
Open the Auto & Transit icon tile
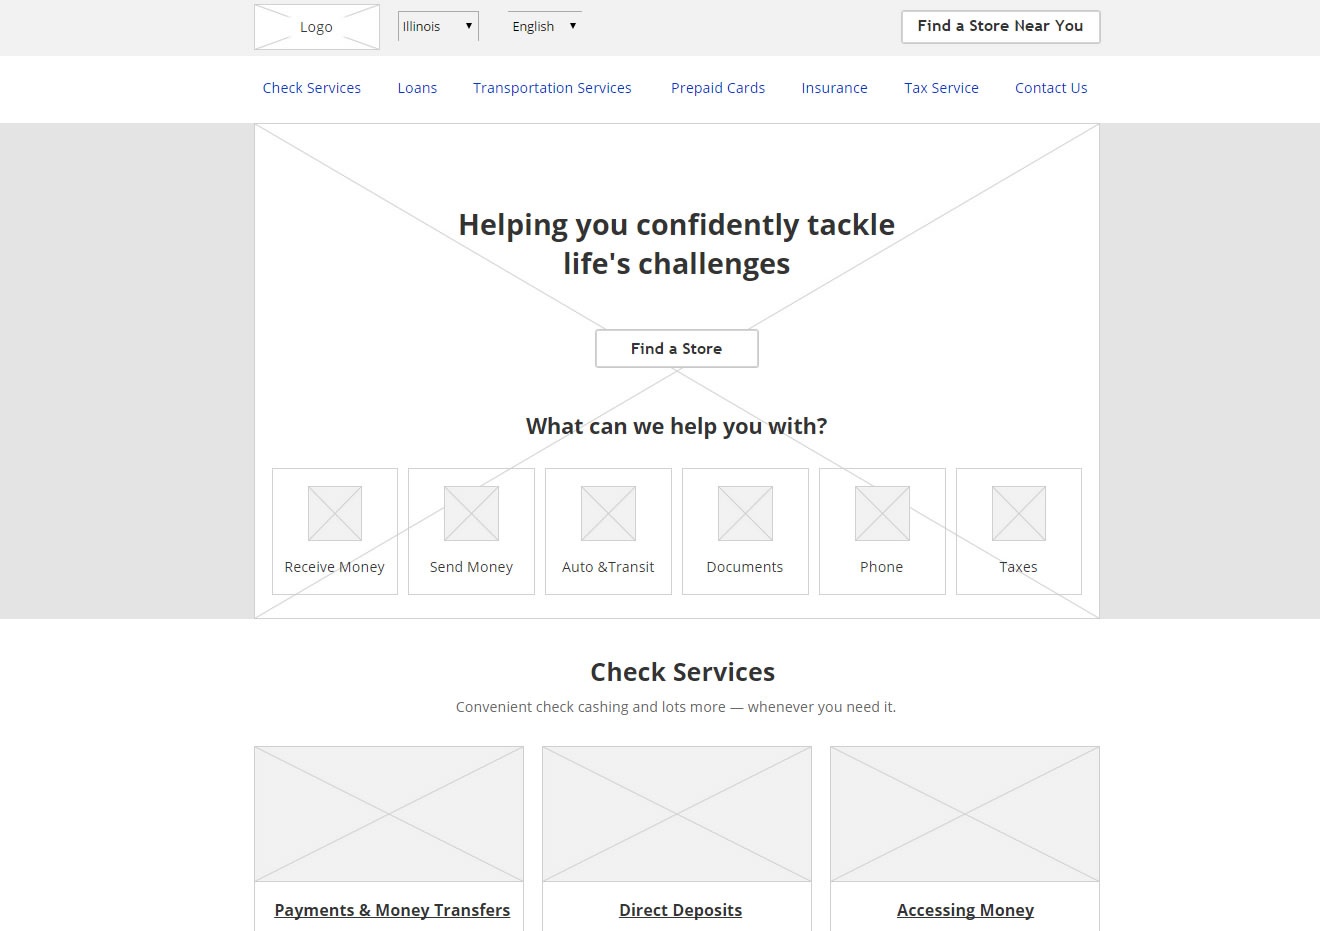pos(608,531)
